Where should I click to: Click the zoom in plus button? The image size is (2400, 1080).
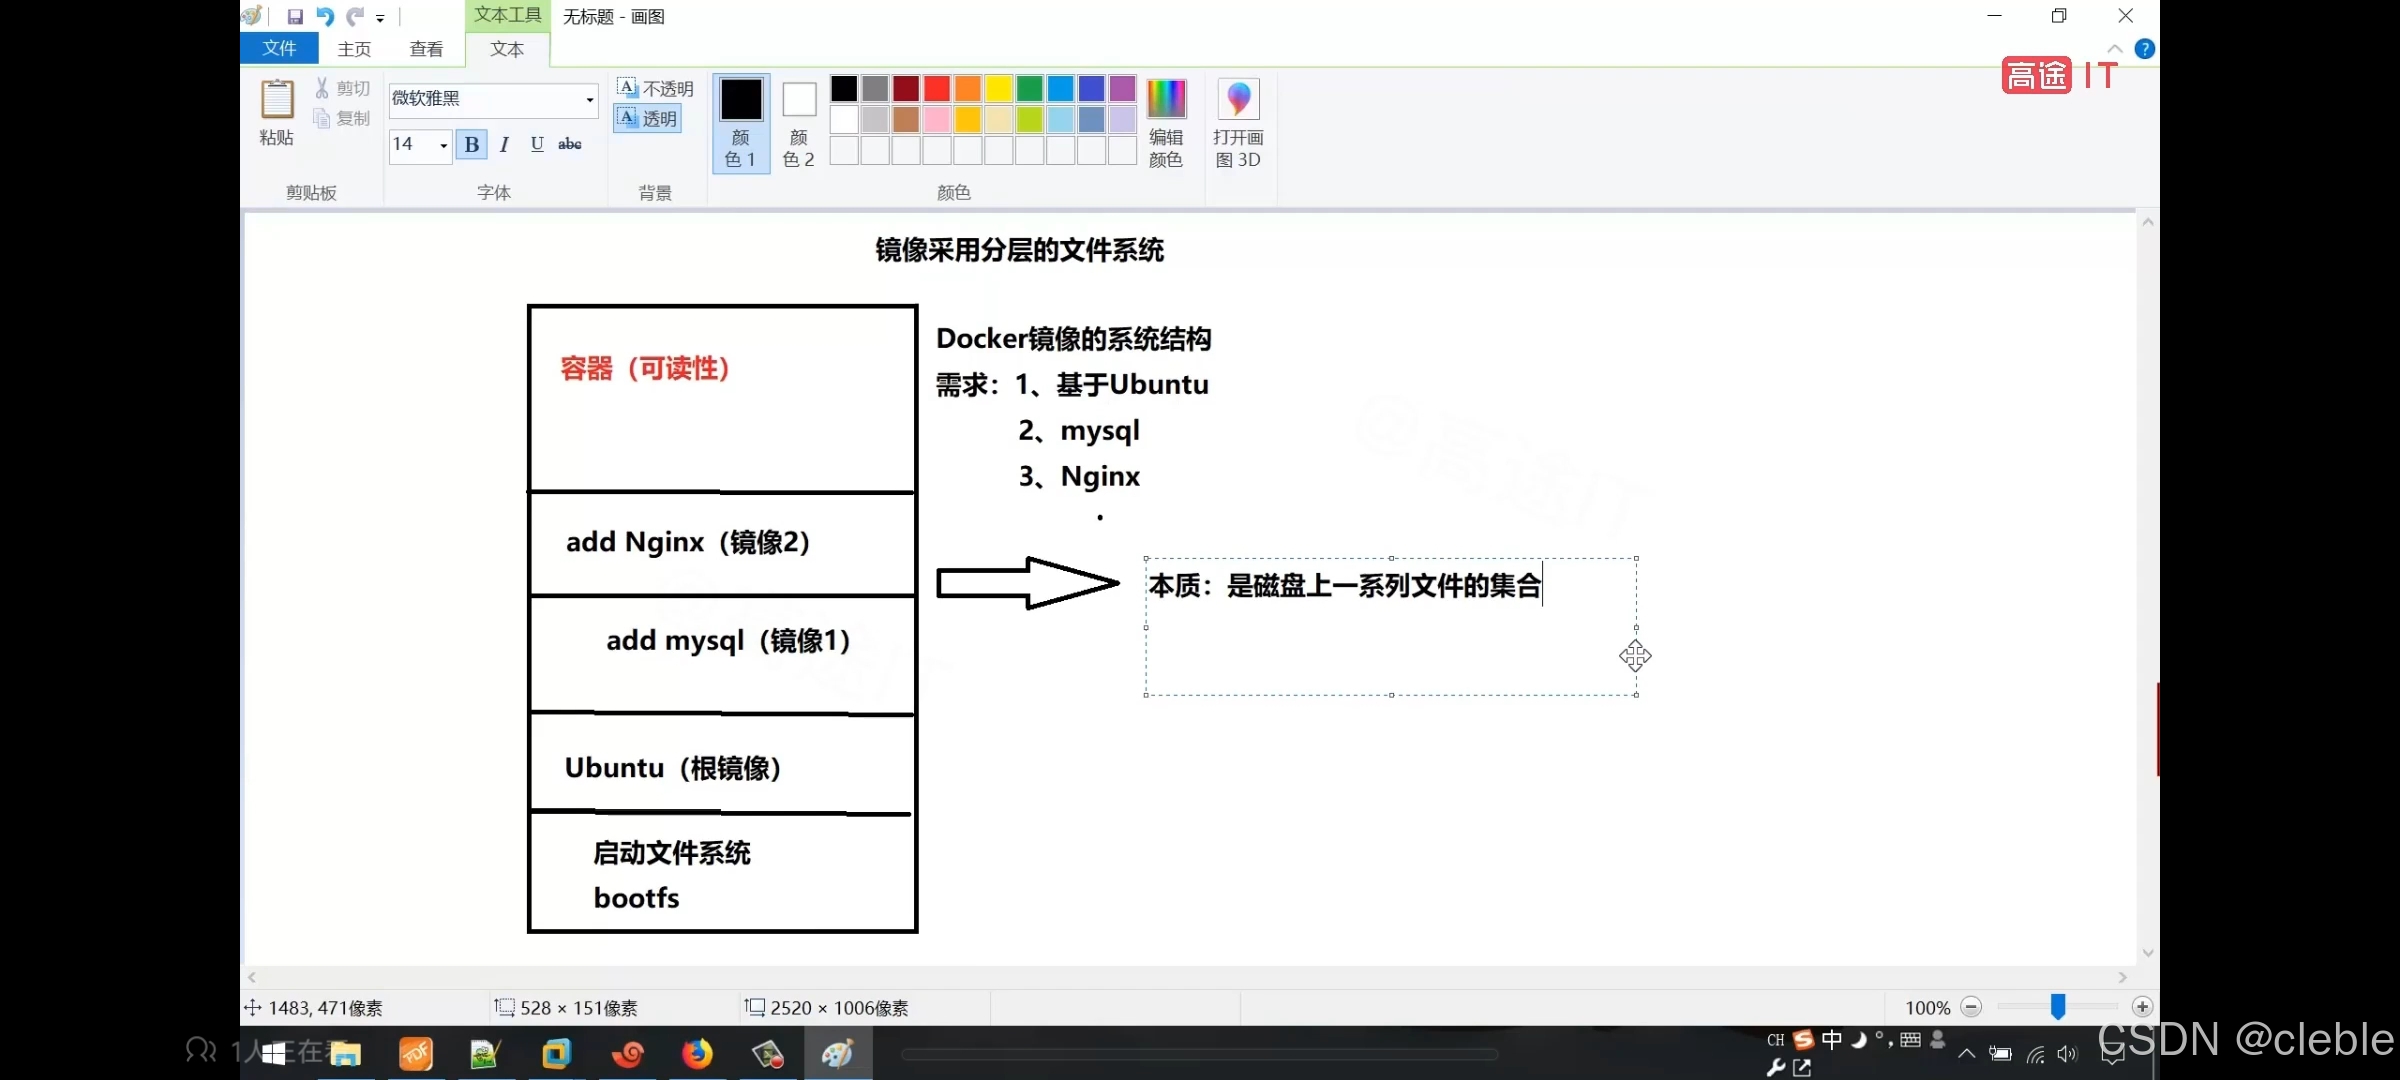click(x=2142, y=1007)
